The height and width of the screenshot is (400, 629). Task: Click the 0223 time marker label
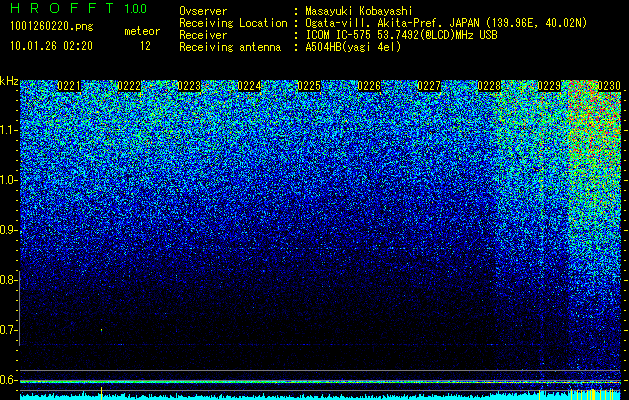(x=189, y=86)
